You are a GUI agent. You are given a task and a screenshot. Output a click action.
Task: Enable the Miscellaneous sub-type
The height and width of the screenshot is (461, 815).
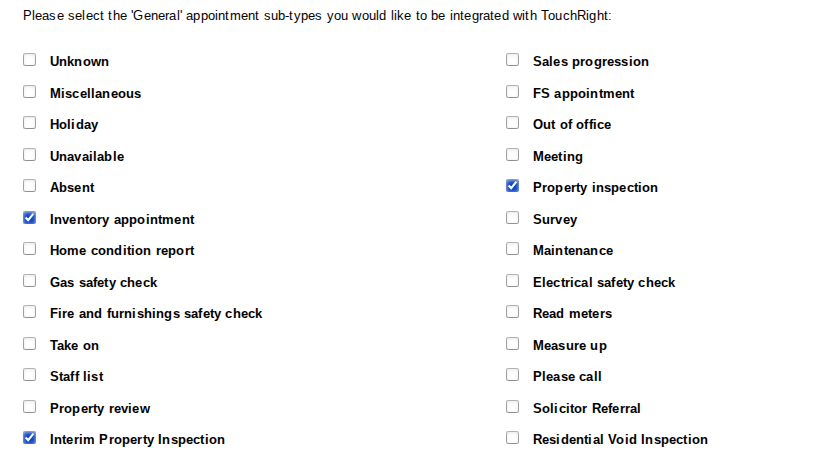tap(29, 92)
